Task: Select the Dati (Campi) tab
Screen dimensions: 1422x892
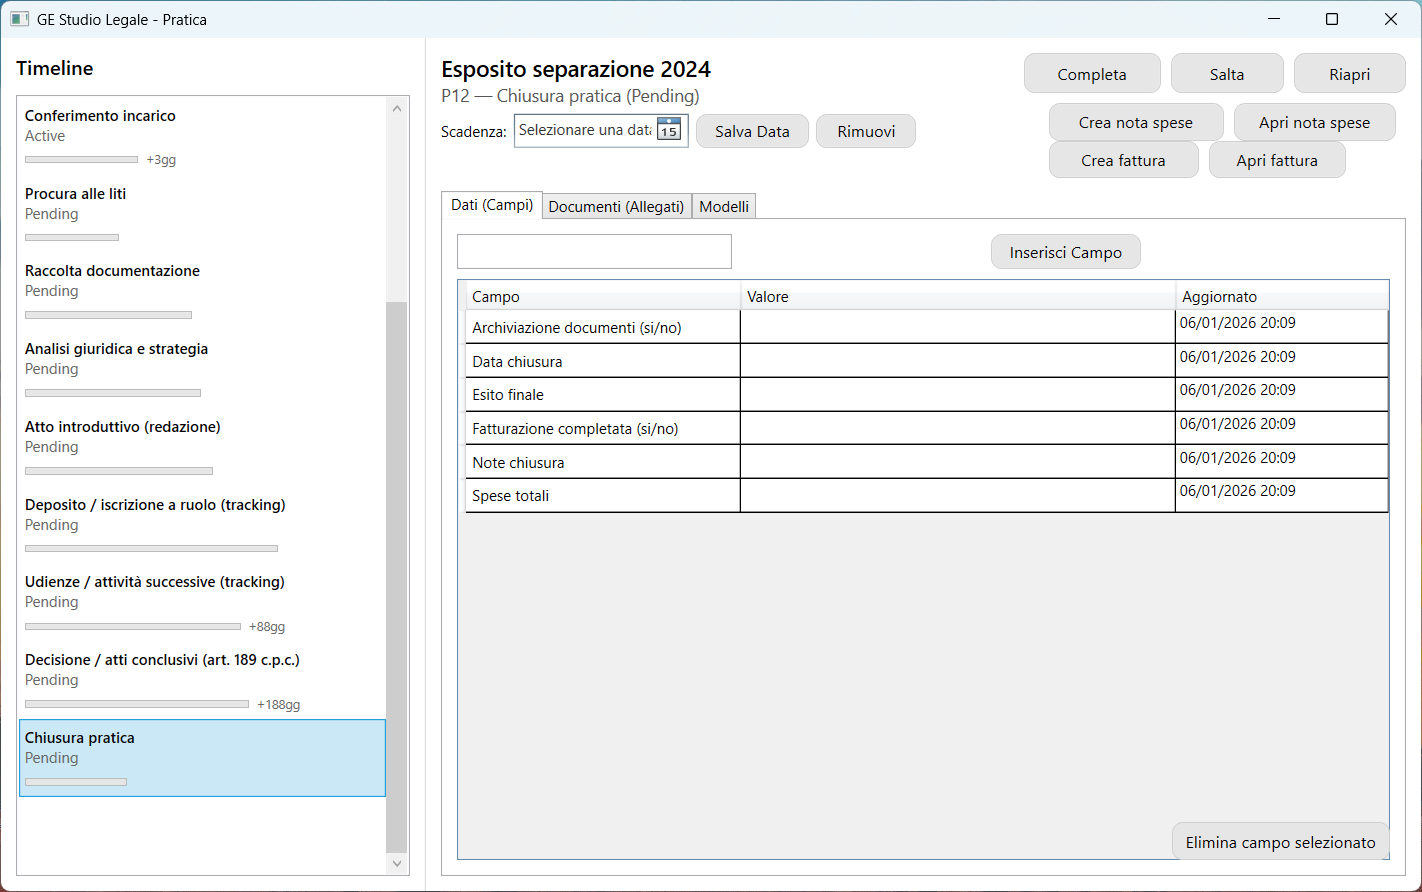Action: click(492, 205)
